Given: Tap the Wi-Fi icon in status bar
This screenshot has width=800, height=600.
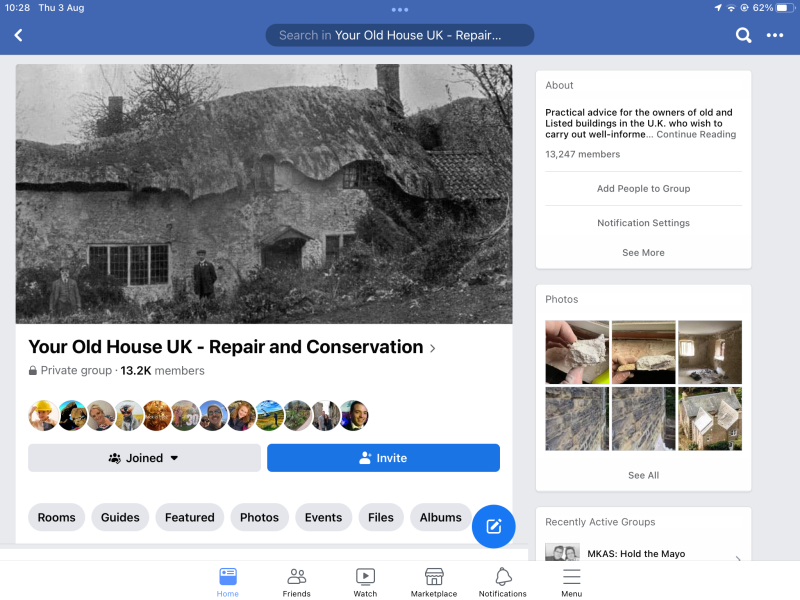Looking at the screenshot, I should click(x=731, y=8).
